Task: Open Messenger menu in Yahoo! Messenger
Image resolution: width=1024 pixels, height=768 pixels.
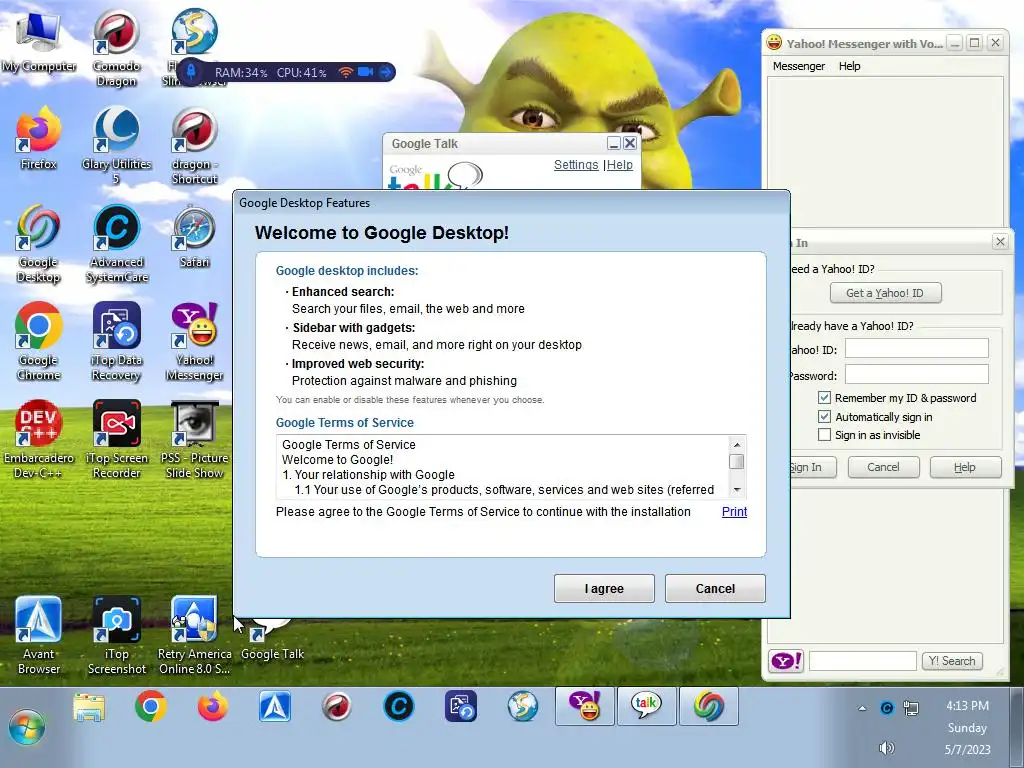Action: point(799,66)
